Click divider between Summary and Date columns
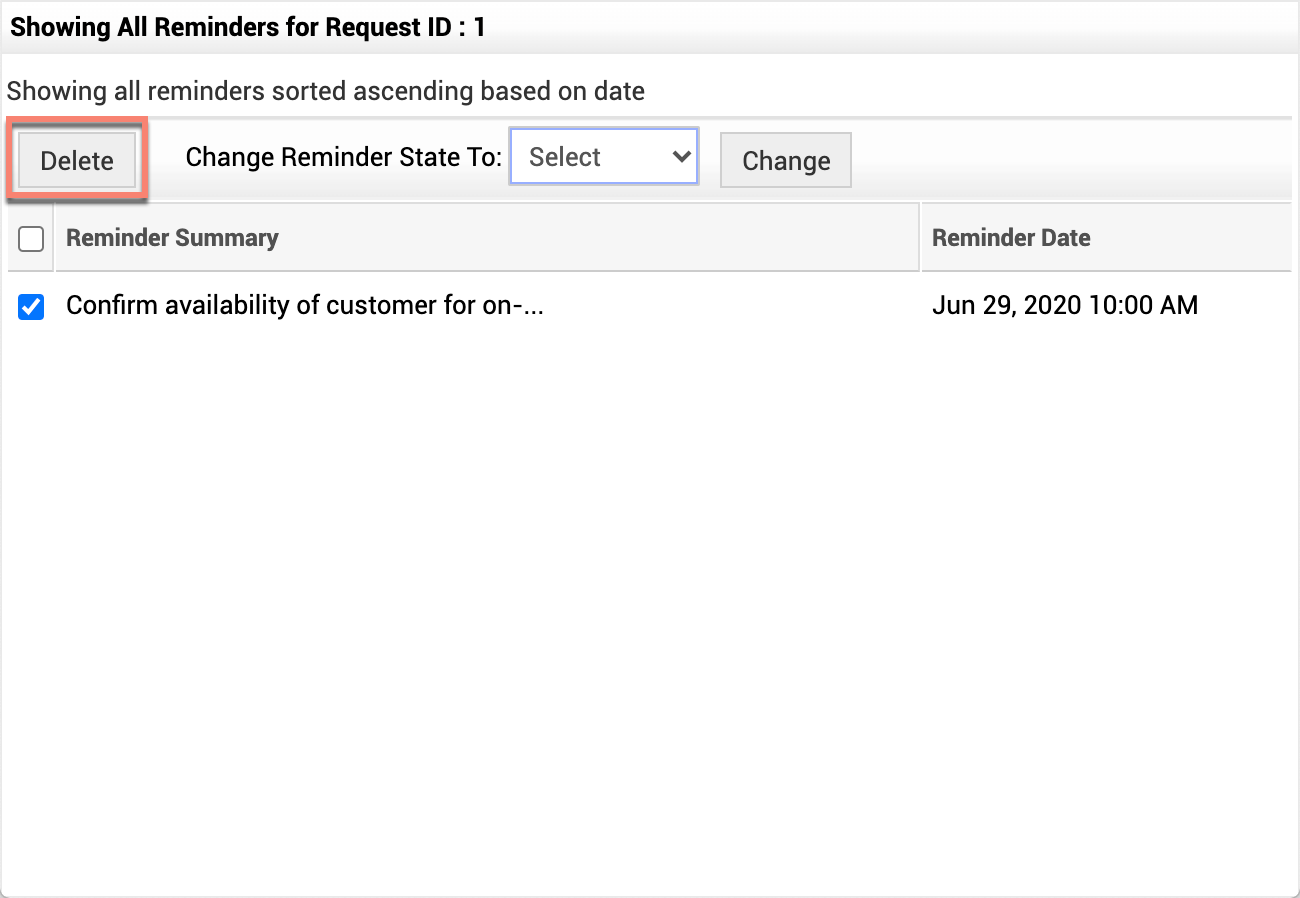 pyautogui.click(x=920, y=238)
